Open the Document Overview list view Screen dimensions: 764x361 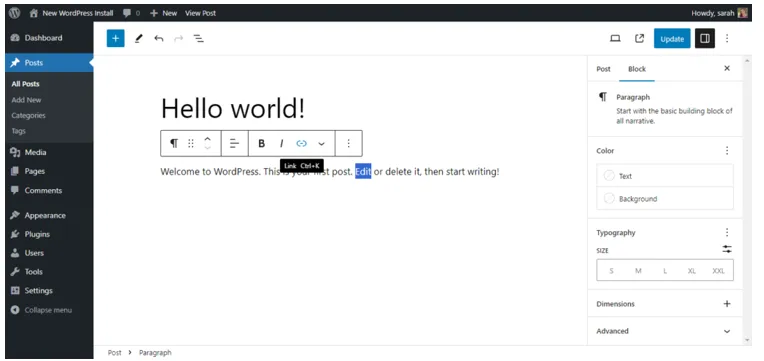click(x=199, y=38)
